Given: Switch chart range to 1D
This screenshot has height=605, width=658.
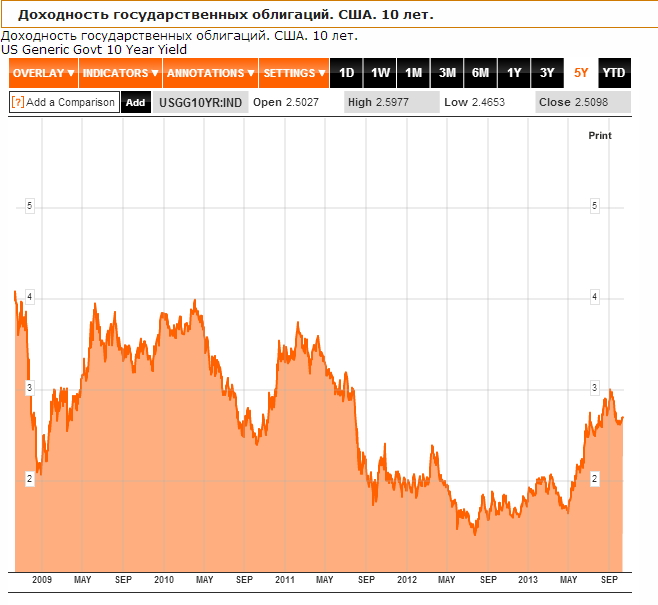Looking at the screenshot, I should tap(346, 73).
